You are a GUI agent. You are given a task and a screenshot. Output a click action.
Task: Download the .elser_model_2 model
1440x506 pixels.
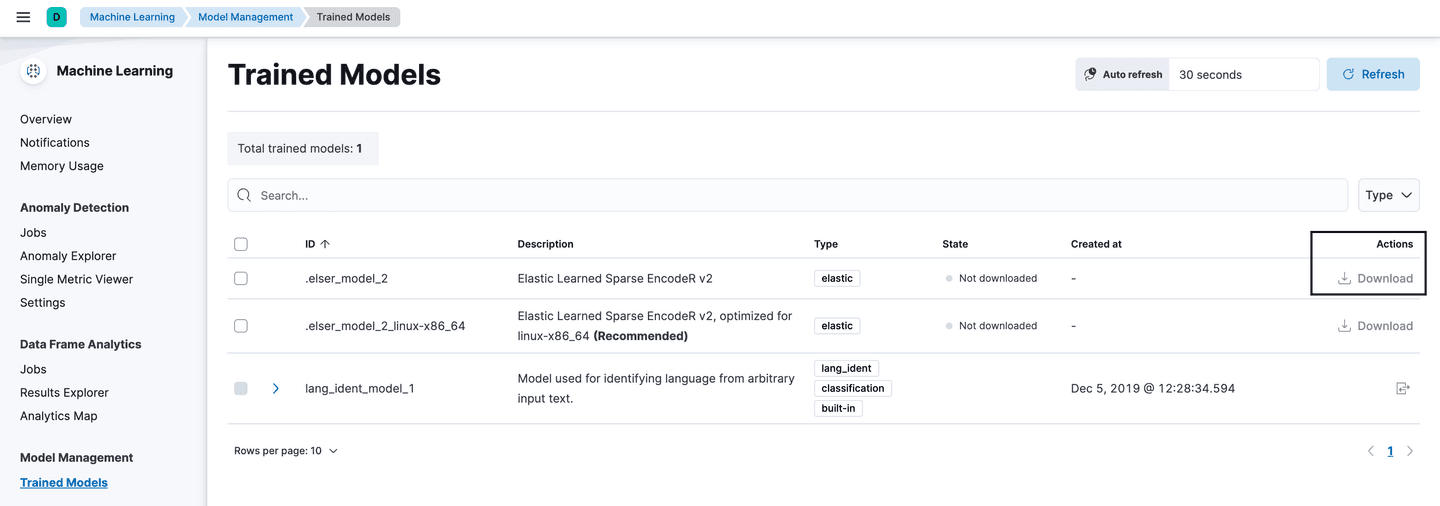1375,278
